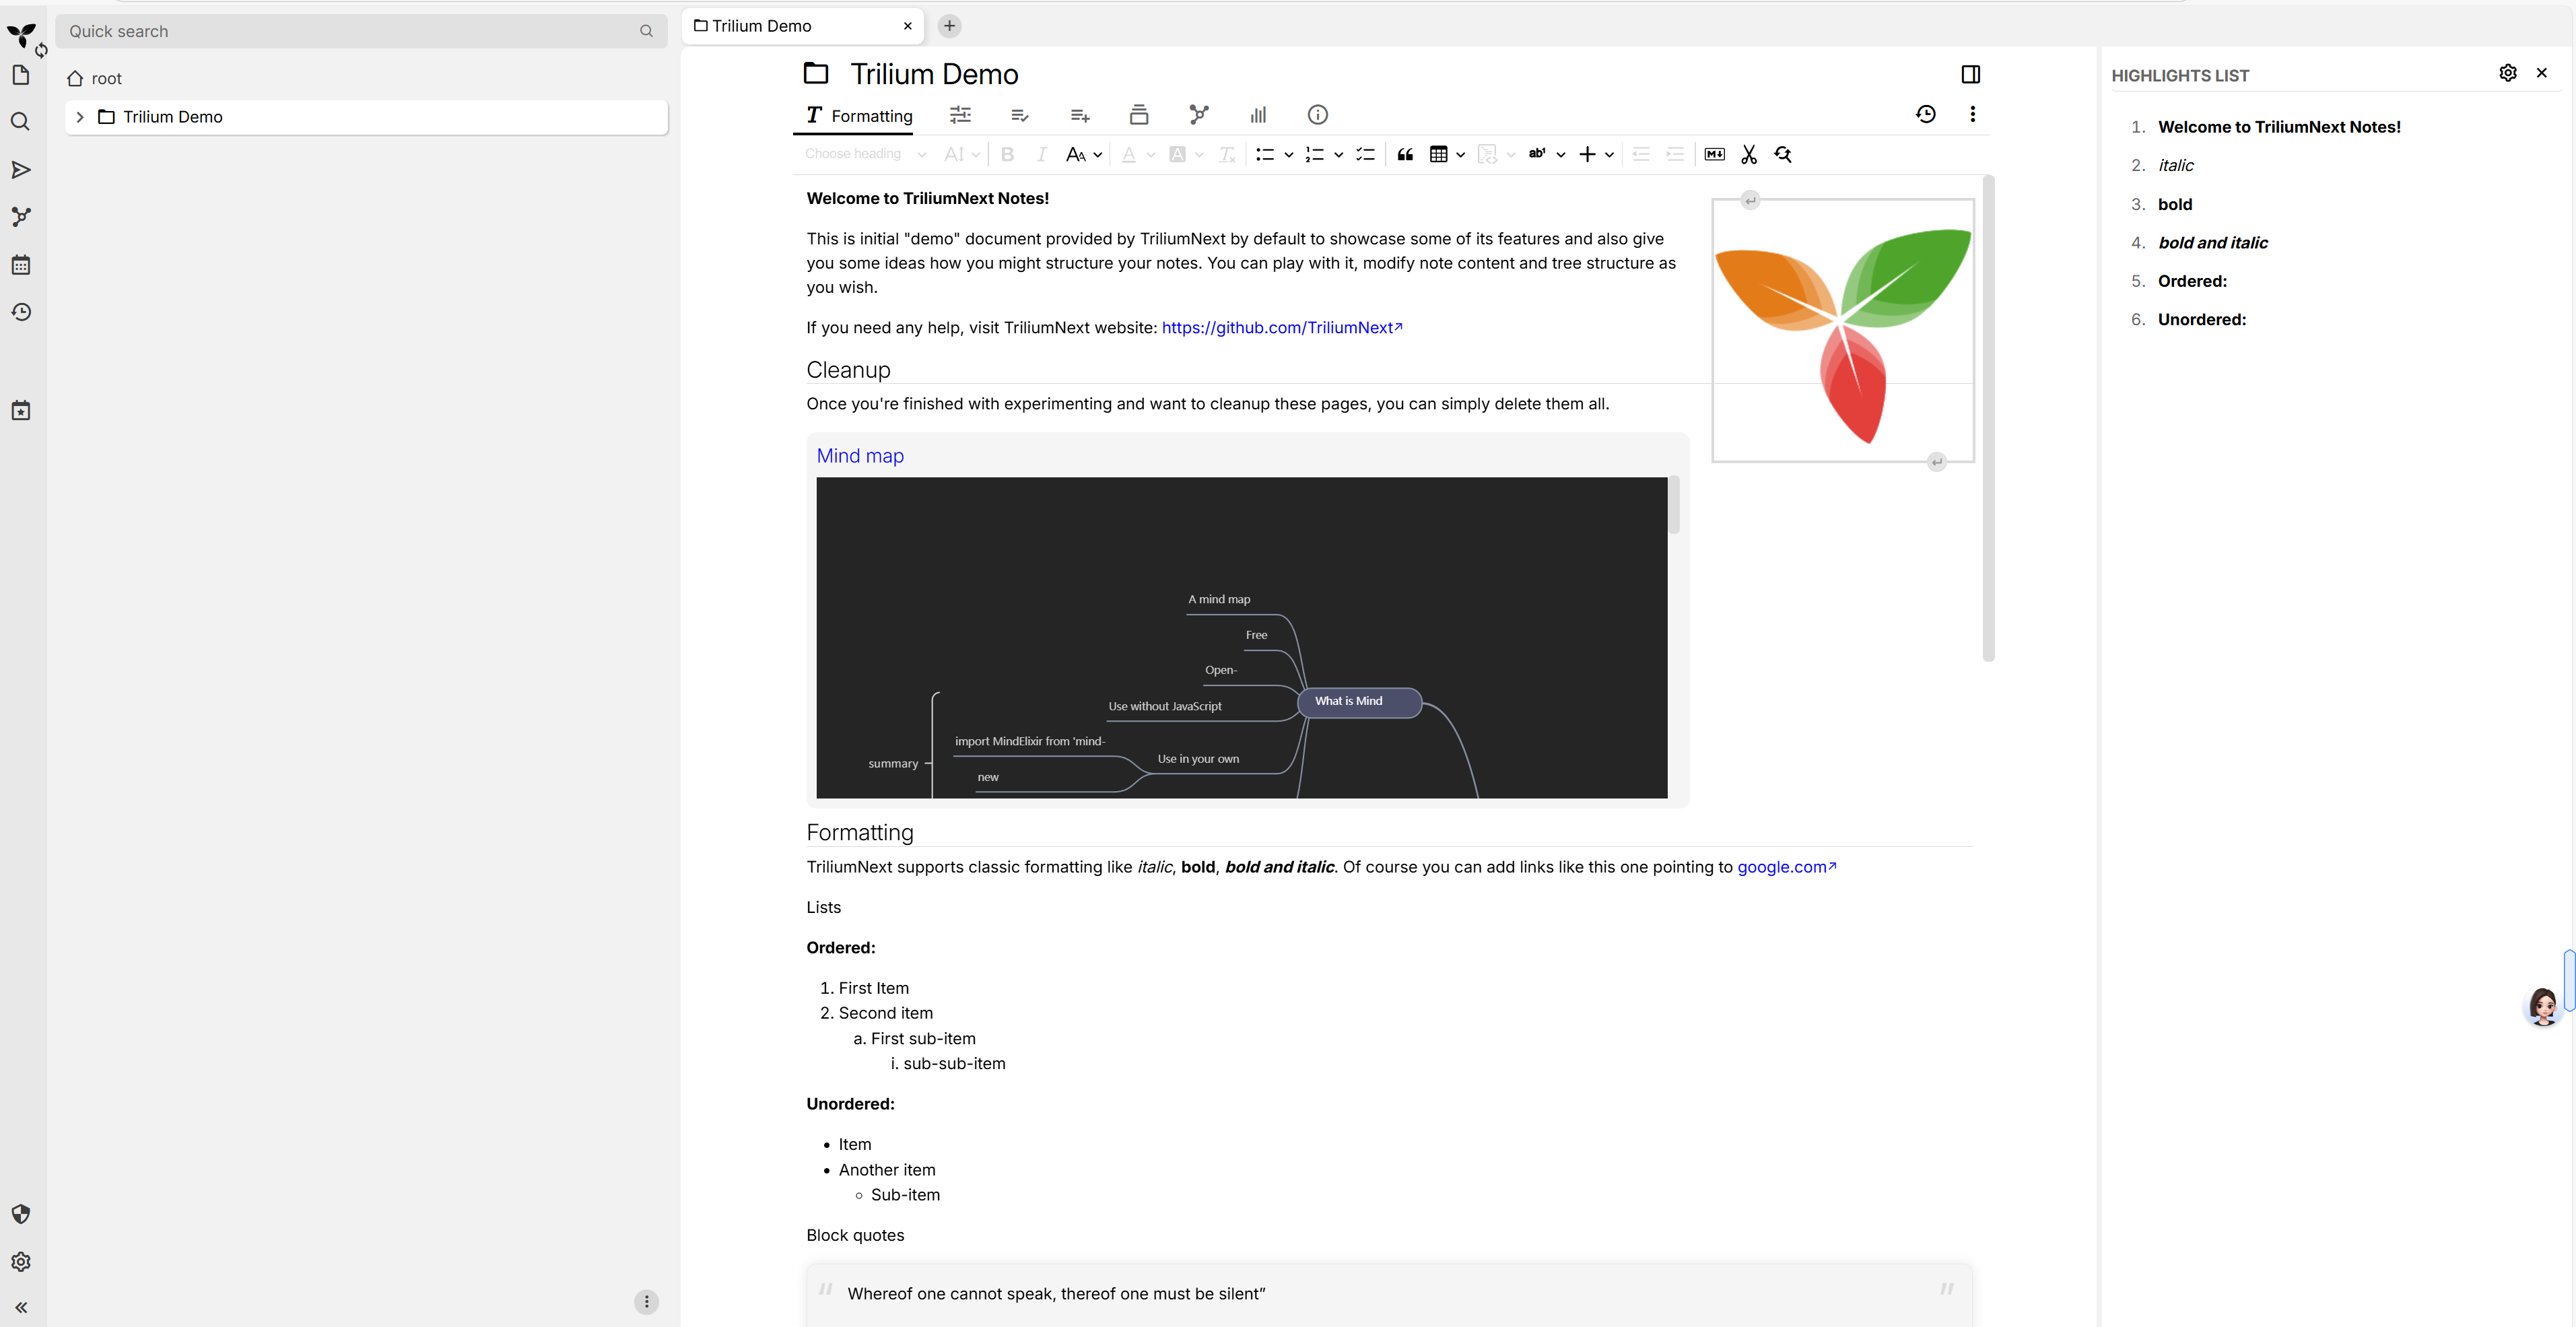Screen dimensions: 2576x1327
Task: Open Jump to note arrow icon
Action: click(20, 170)
